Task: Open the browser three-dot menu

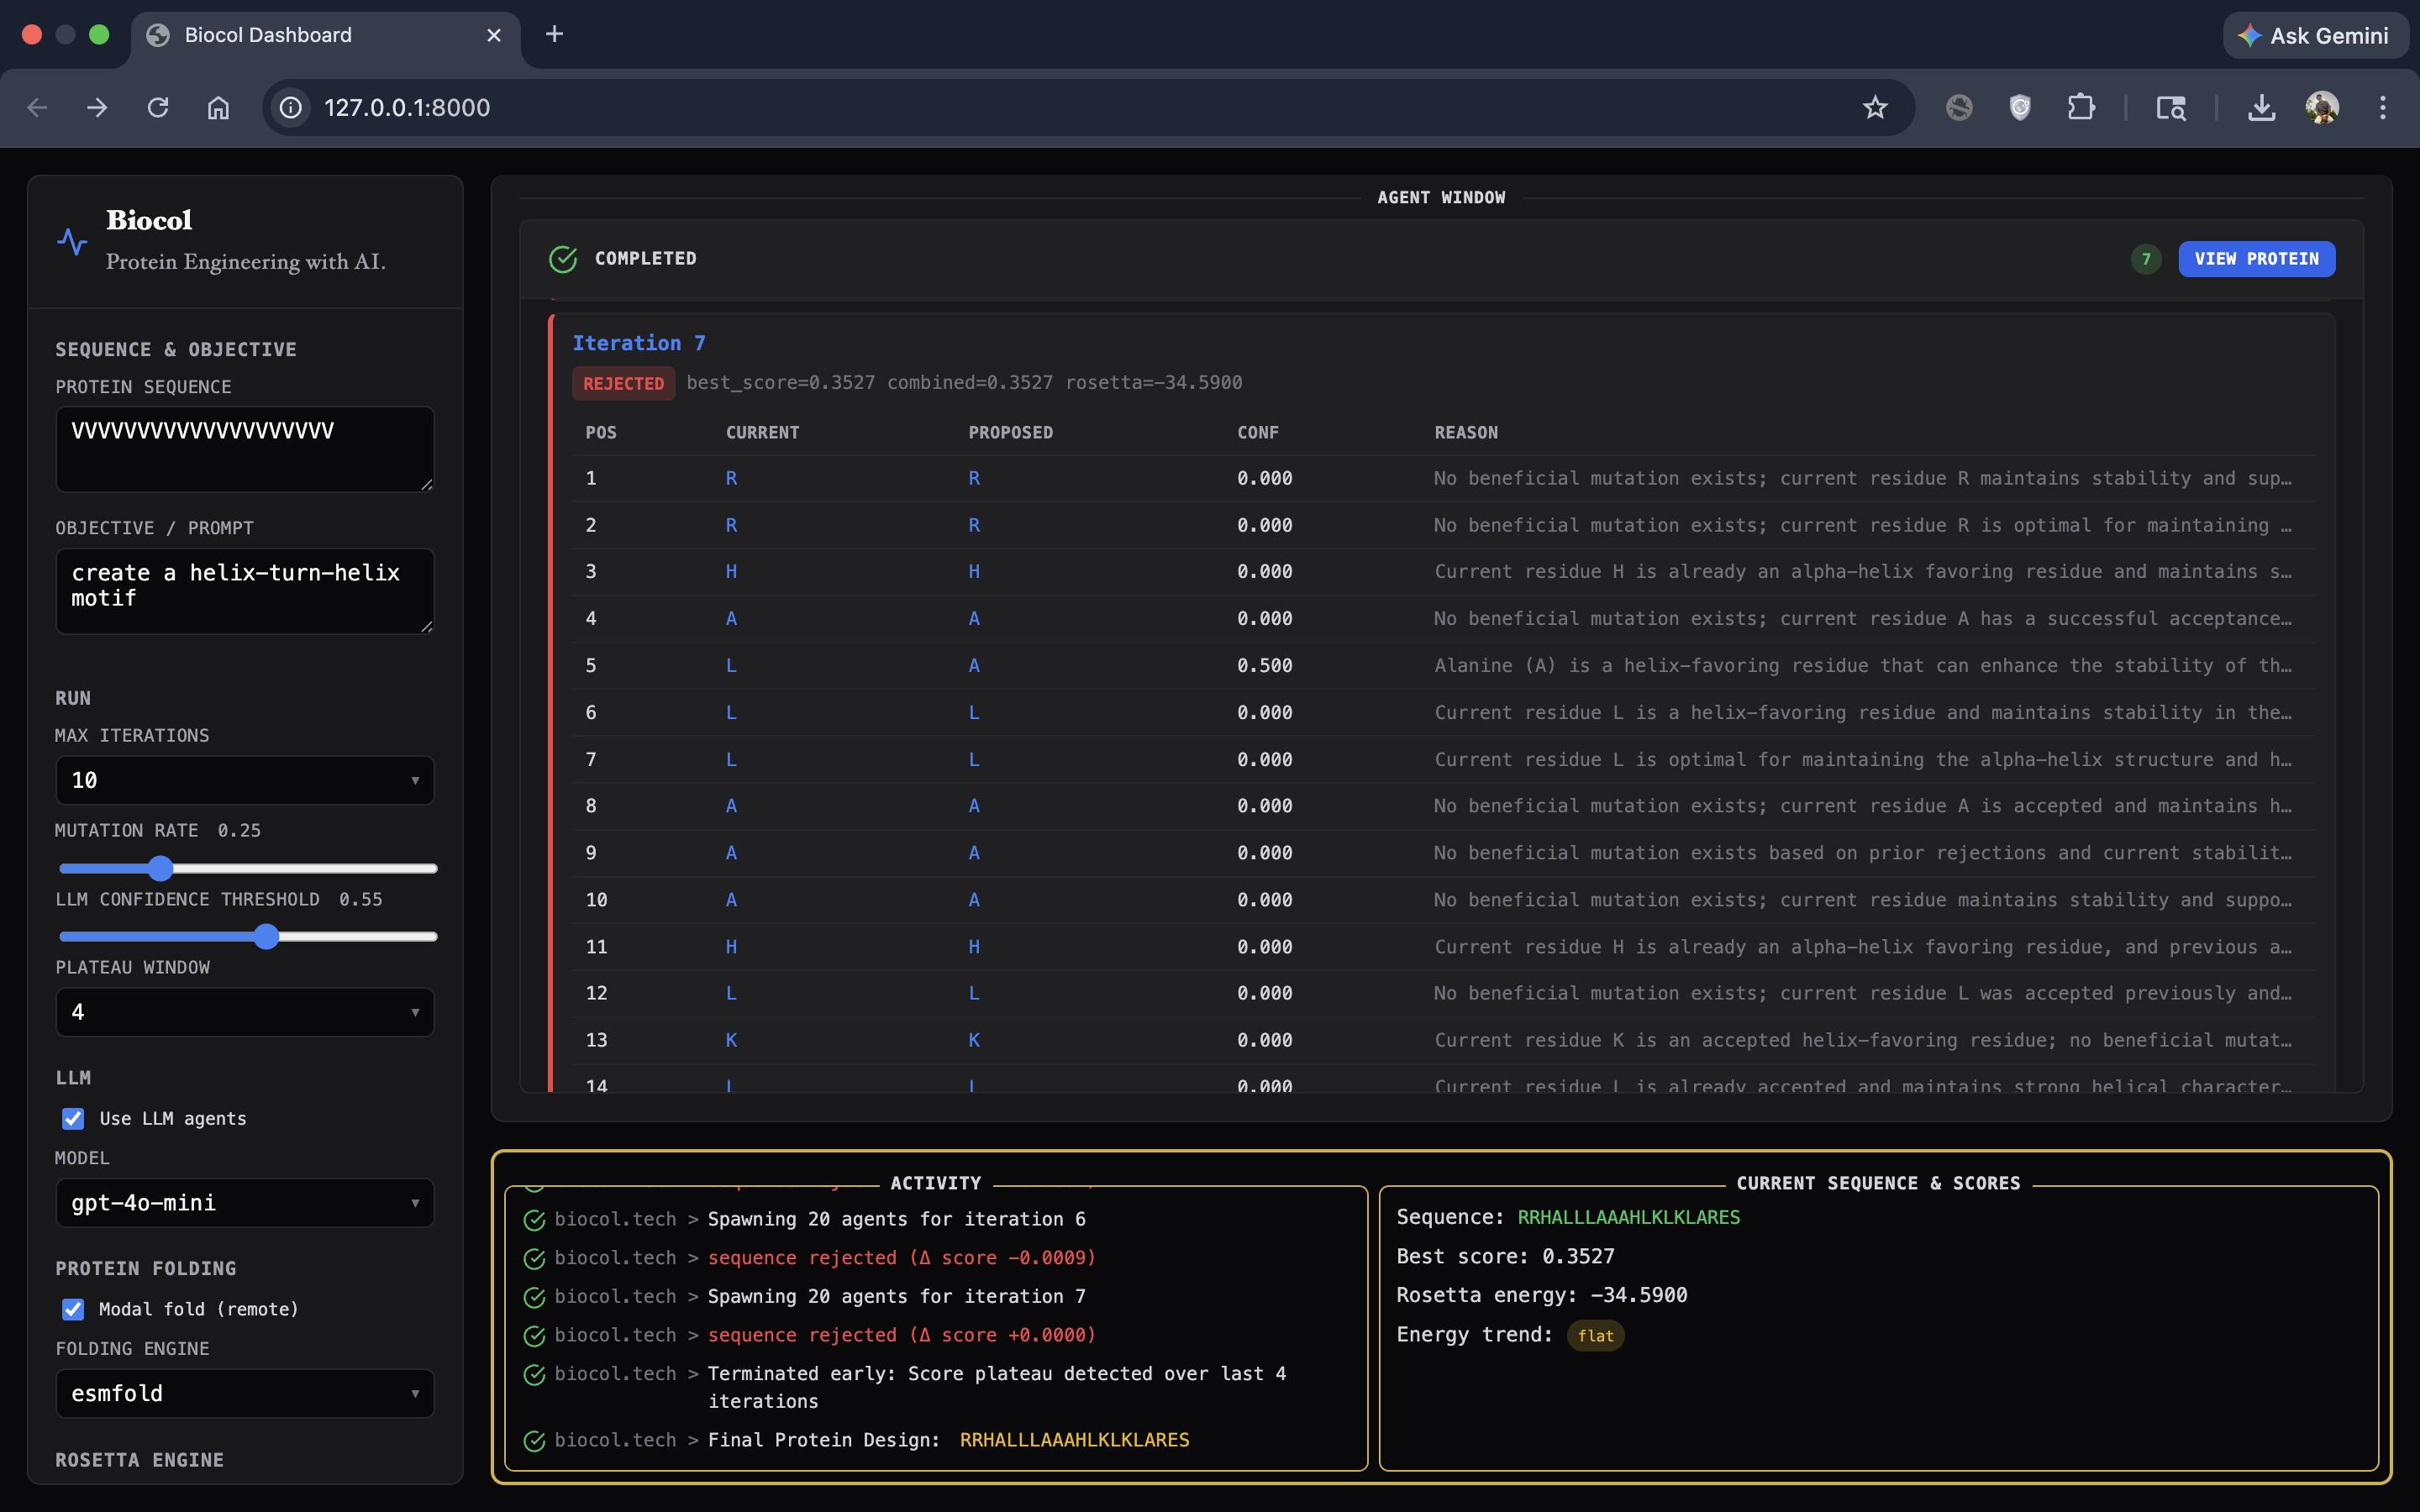Action: tap(2383, 107)
